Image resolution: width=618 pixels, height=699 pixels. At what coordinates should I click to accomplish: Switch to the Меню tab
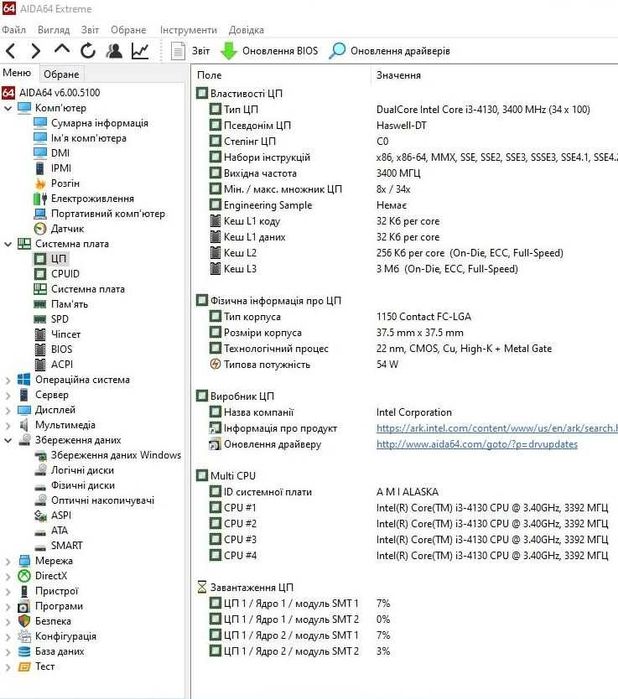[x=17, y=73]
